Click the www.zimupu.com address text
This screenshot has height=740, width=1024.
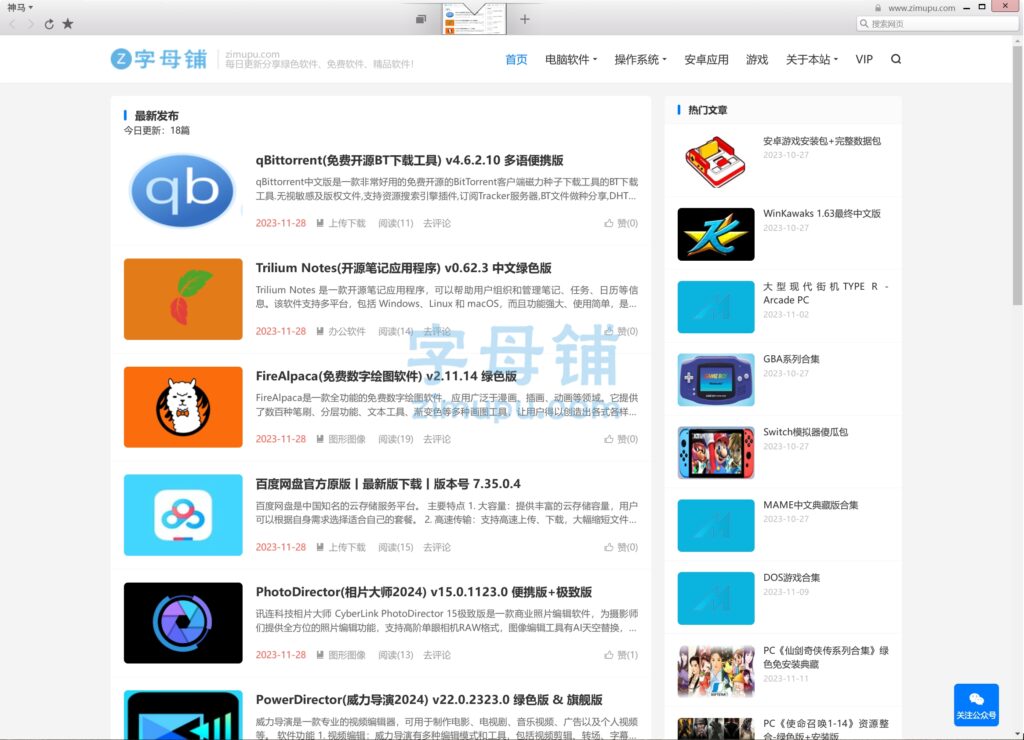(921, 8)
